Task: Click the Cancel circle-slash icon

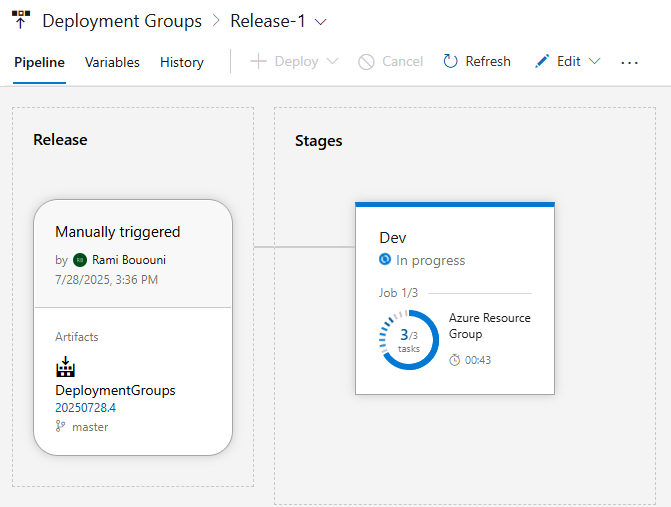Action: pos(367,62)
